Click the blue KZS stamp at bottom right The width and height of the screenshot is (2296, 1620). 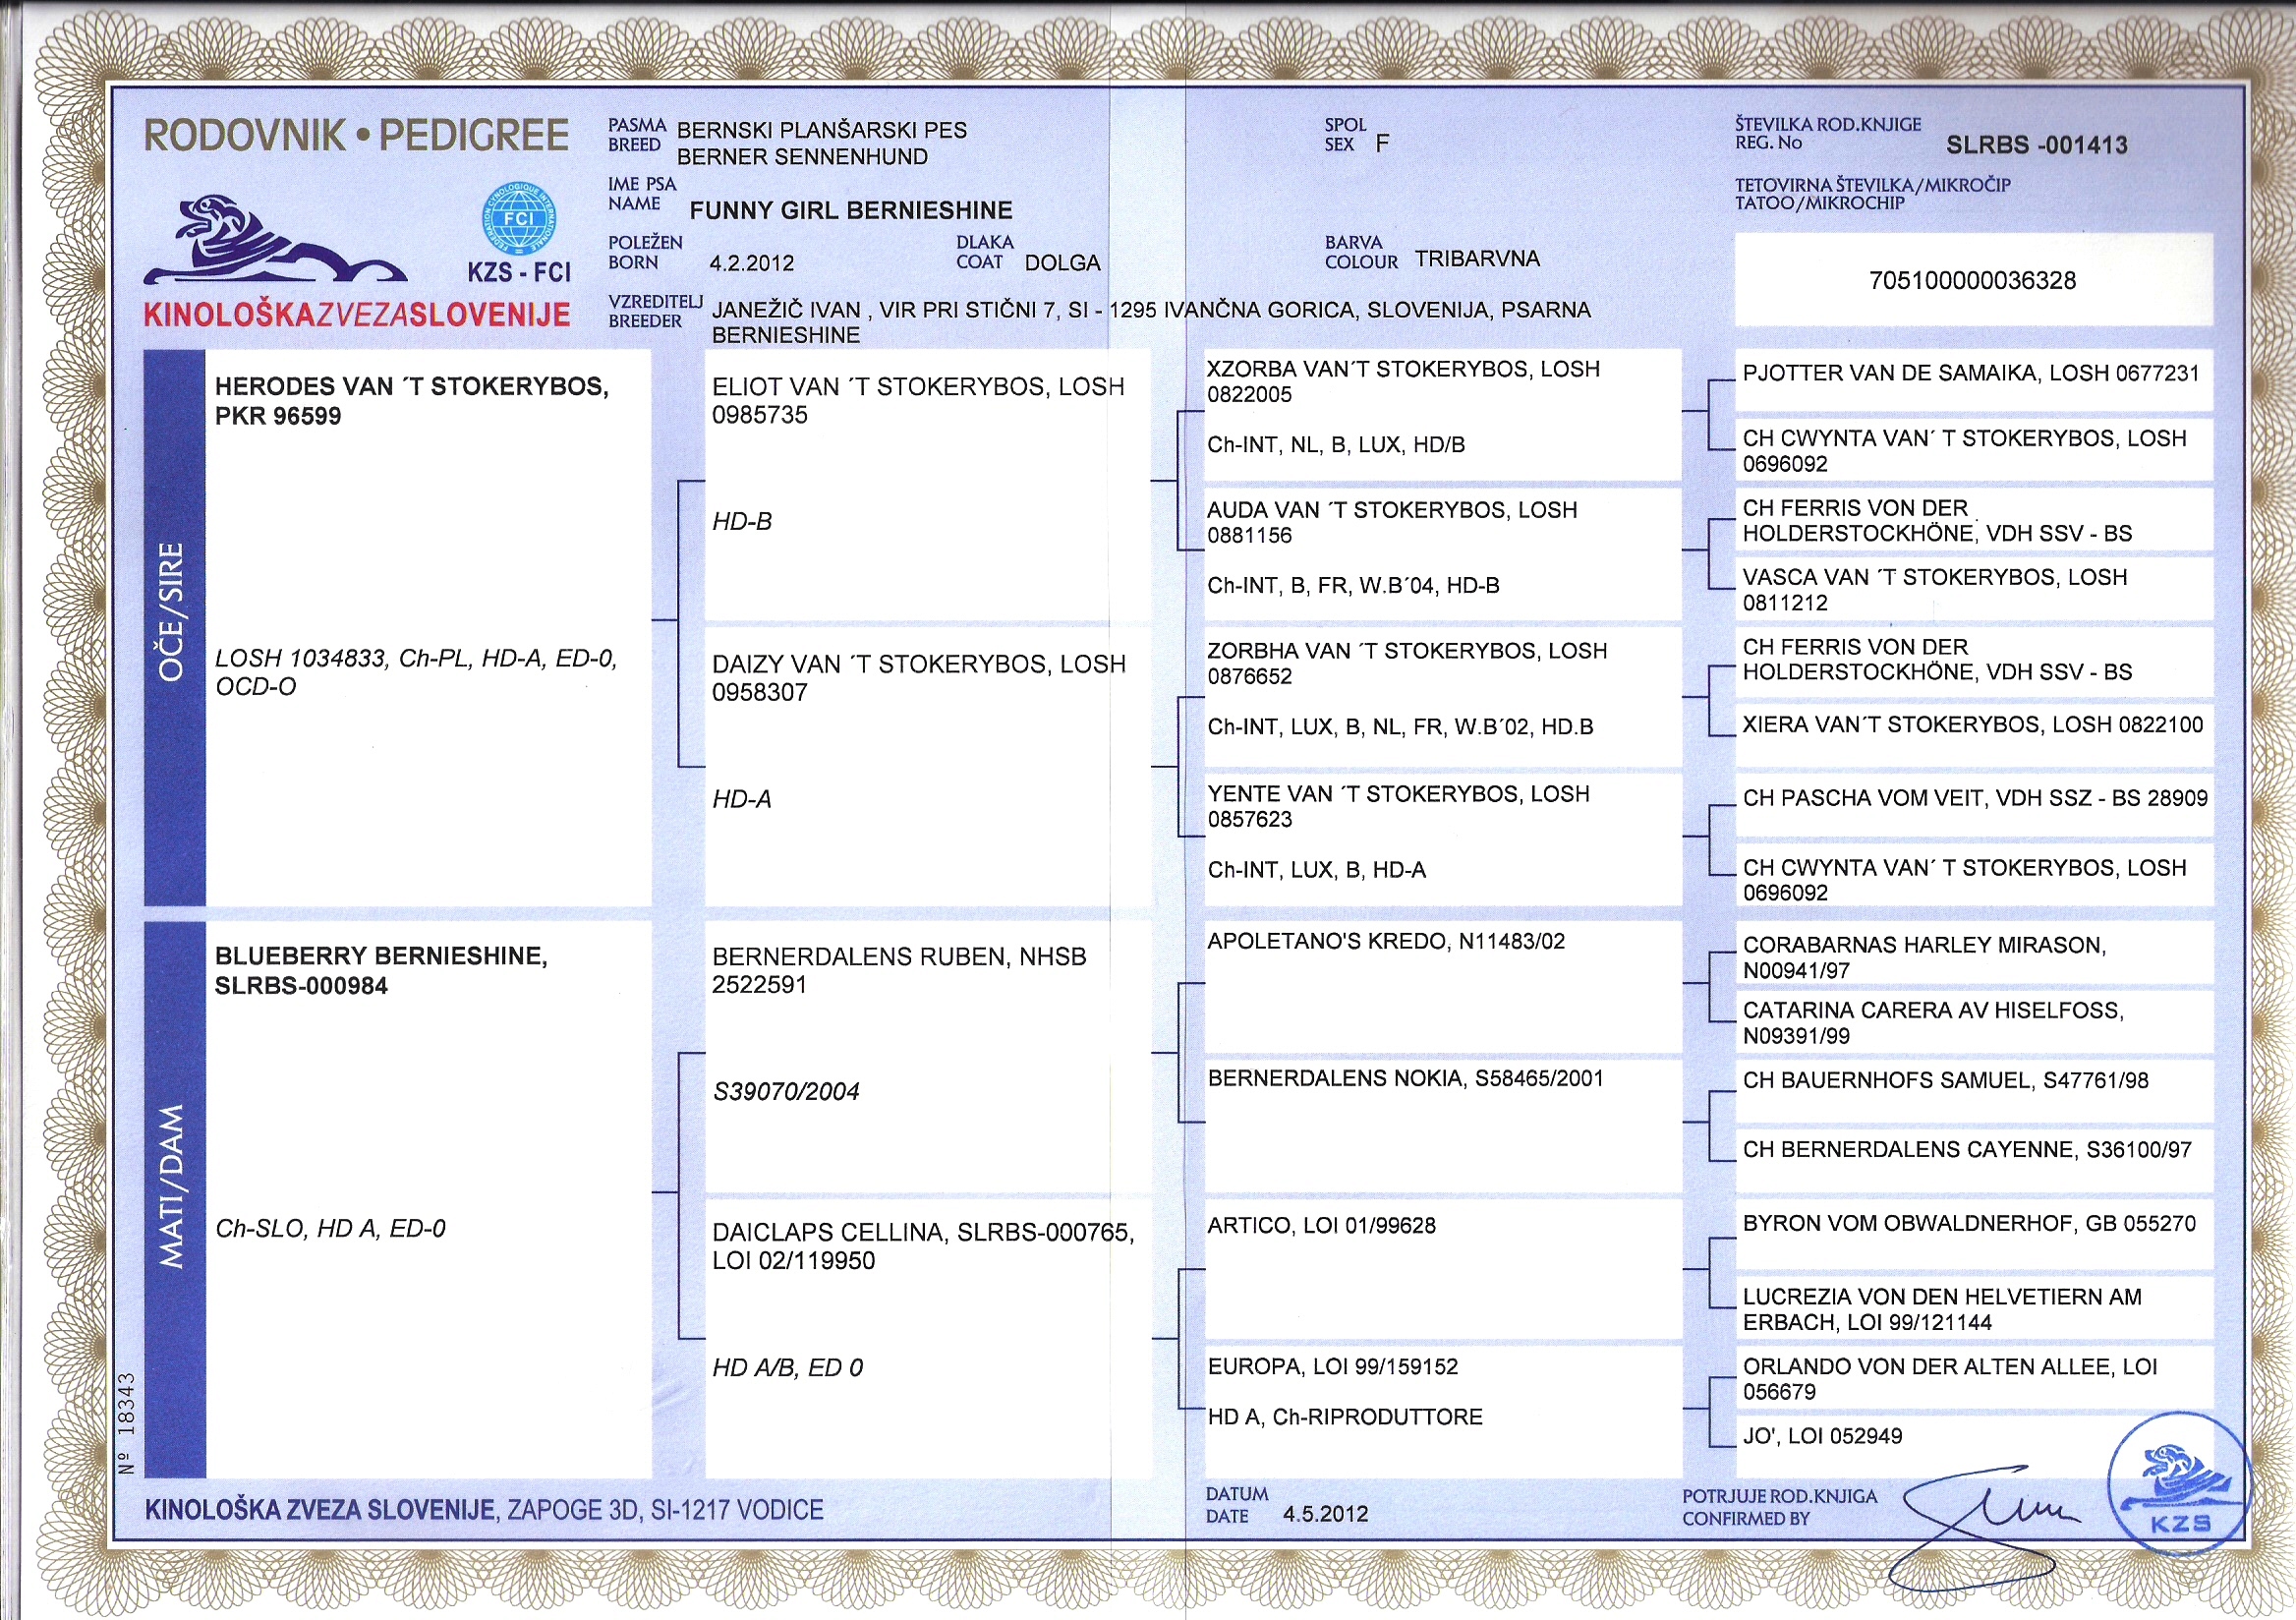click(2182, 1486)
